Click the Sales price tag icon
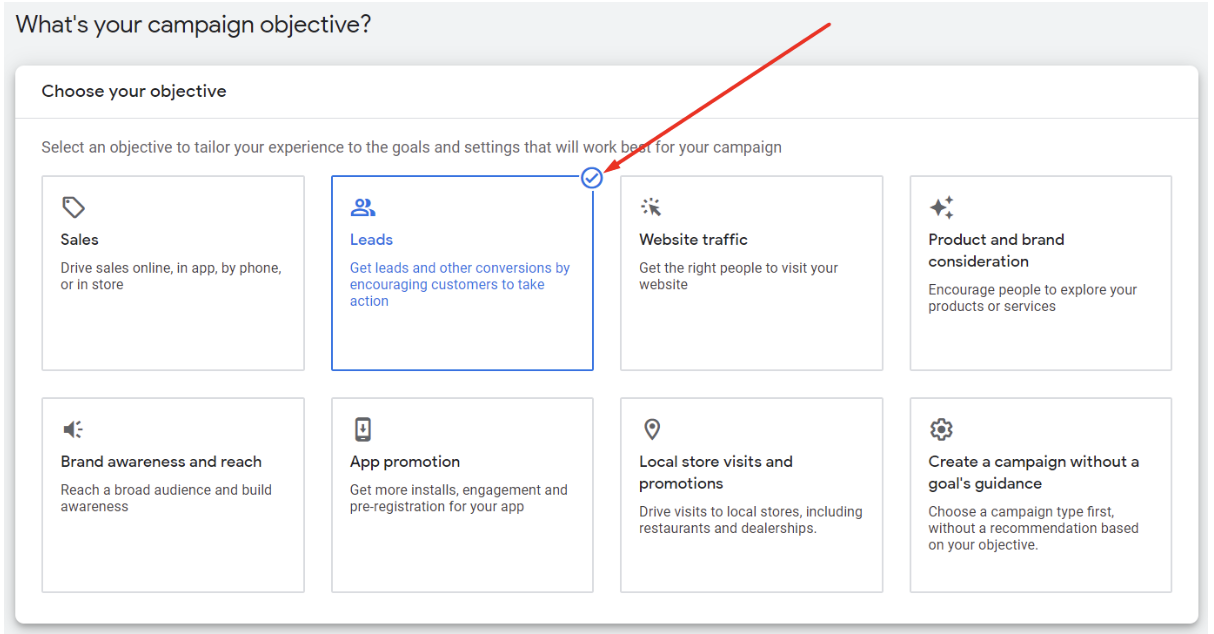The width and height of the screenshot is (1214, 634). (x=73, y=207)
